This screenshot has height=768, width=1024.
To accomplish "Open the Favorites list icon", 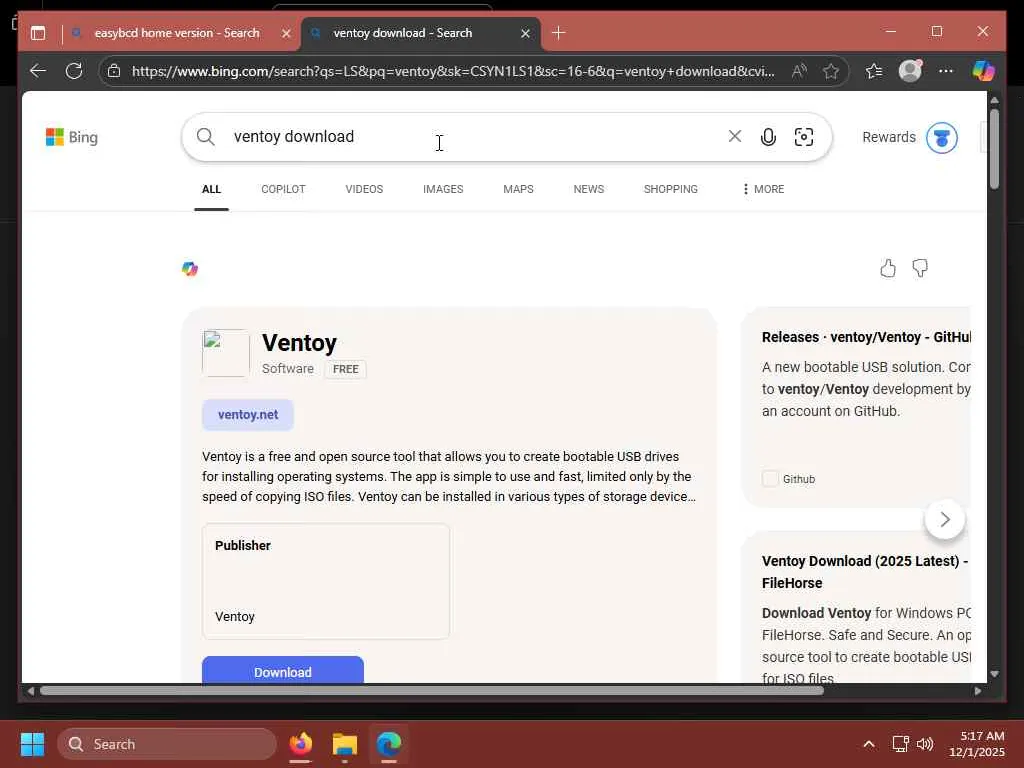I will coord(874,71).
